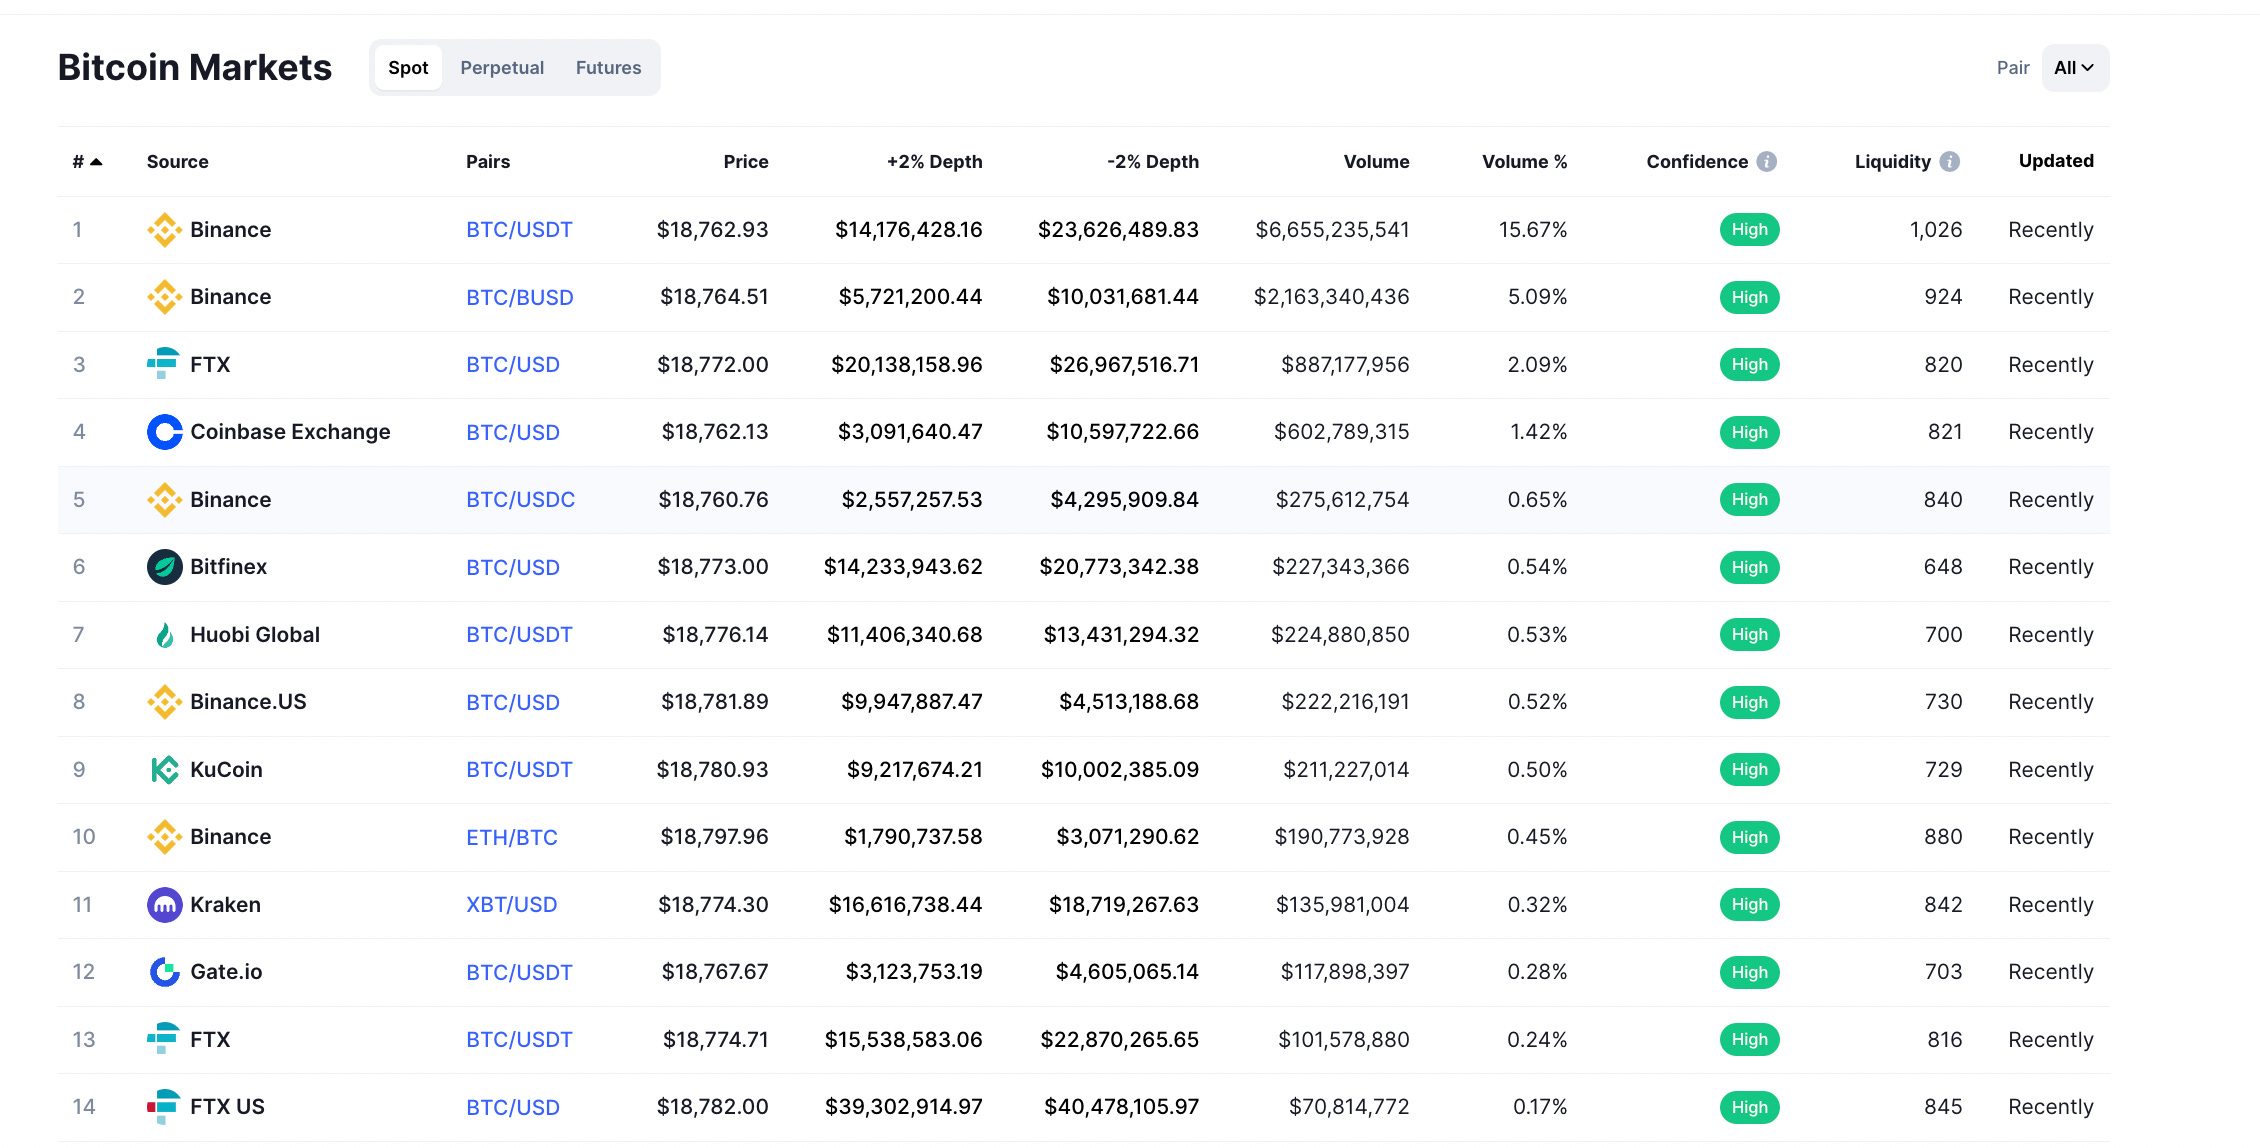The height and width of the screenshot is (1148, 2260).
Task: Click the FTX logo in row 3
Action: 164,364
